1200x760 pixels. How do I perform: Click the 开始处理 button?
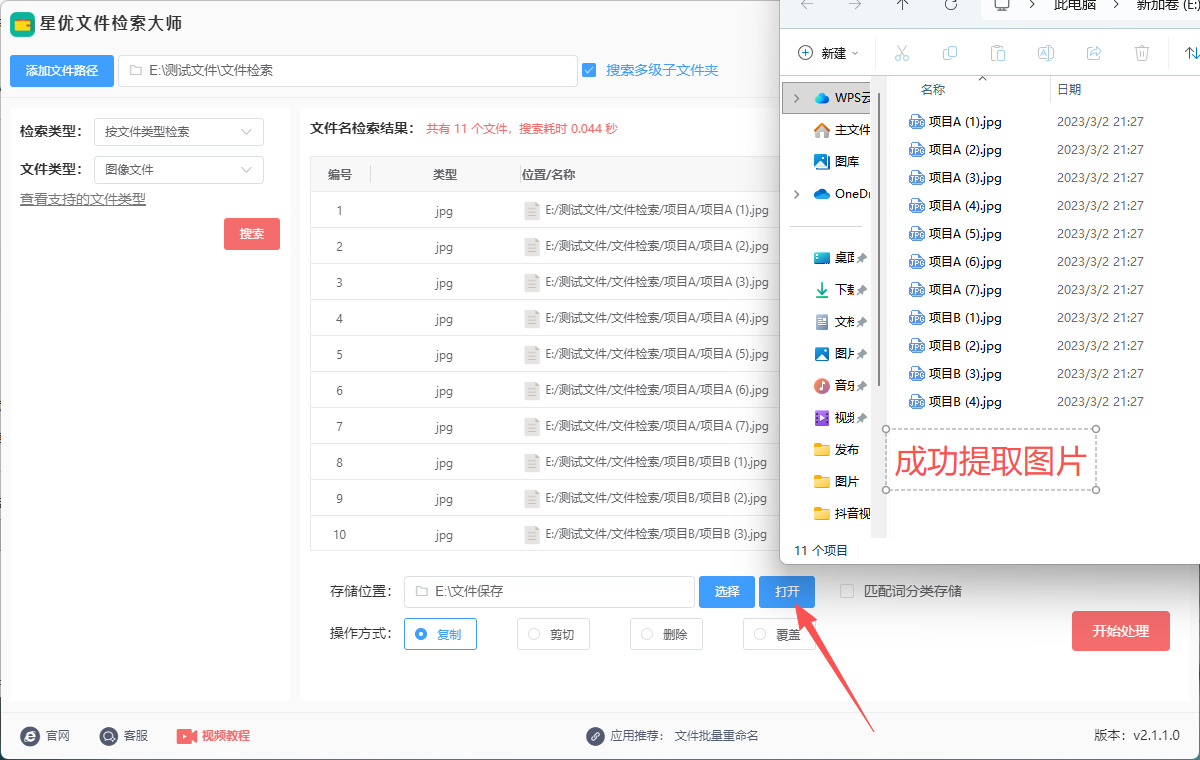click(x=1120, y=631)
